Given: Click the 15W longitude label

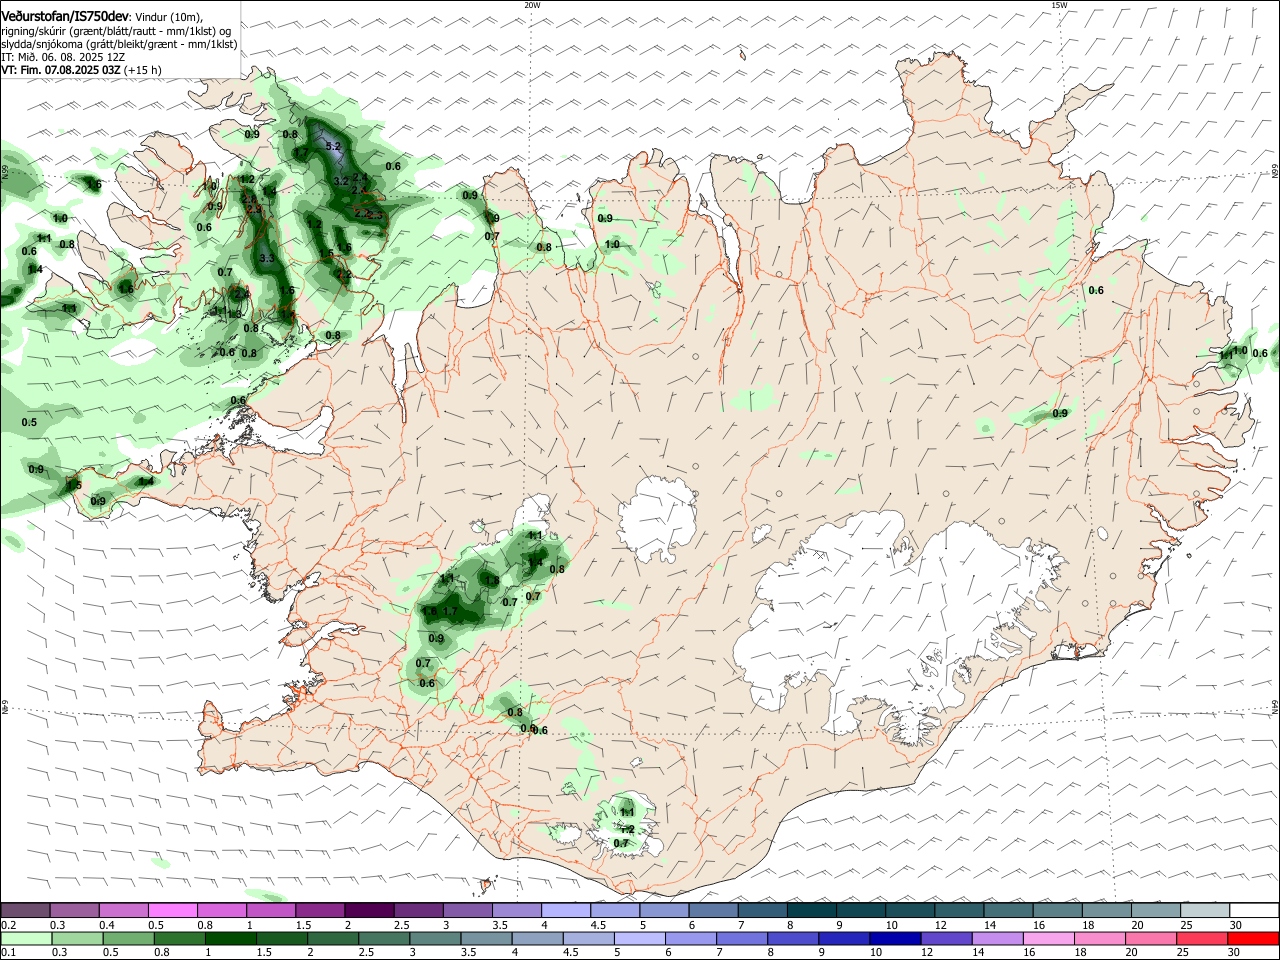Looking at the screenshot, I should [1059, 5].
